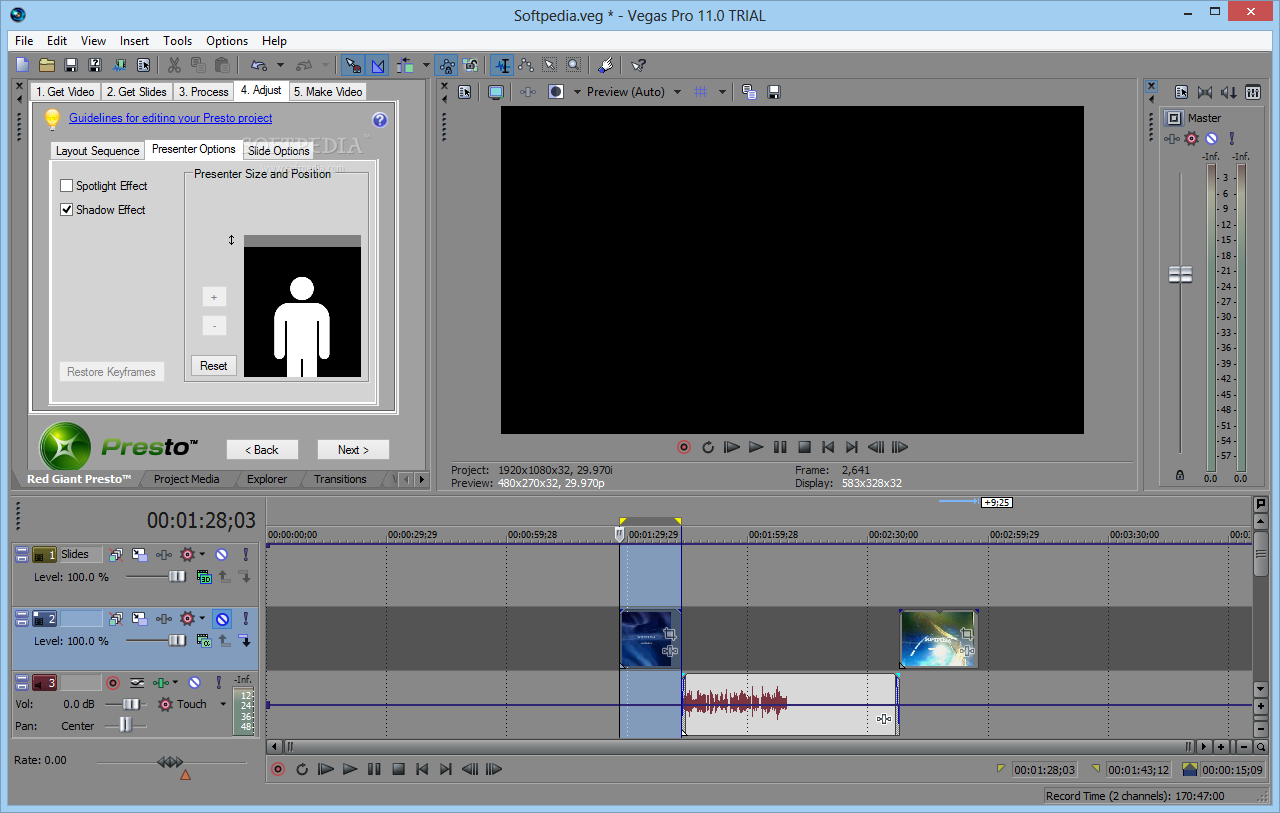
Task: Open the Tools menu
Action: tap(178, 41)
